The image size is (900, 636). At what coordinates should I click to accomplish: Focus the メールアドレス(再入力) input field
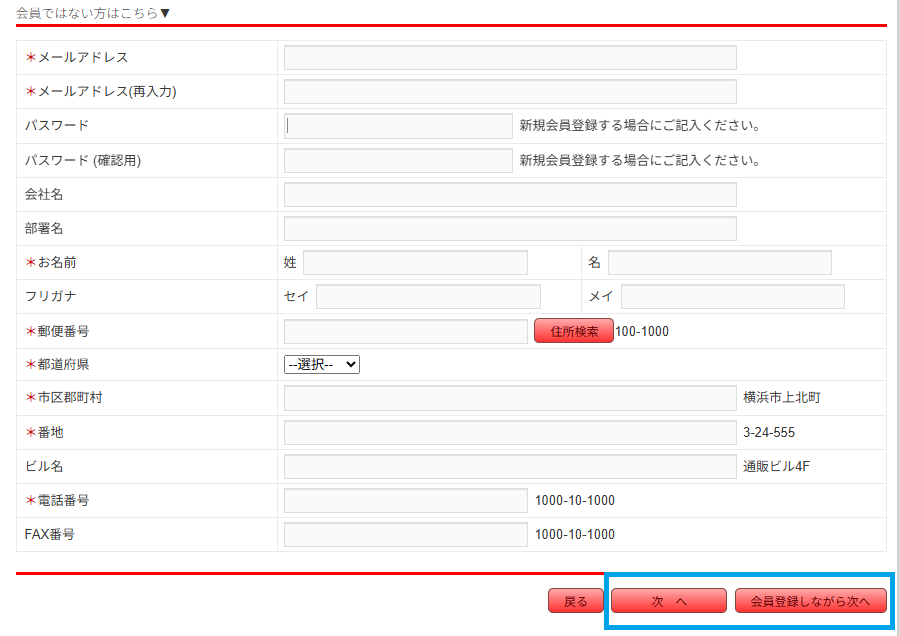pyautogui.click(x=510, y=91)
